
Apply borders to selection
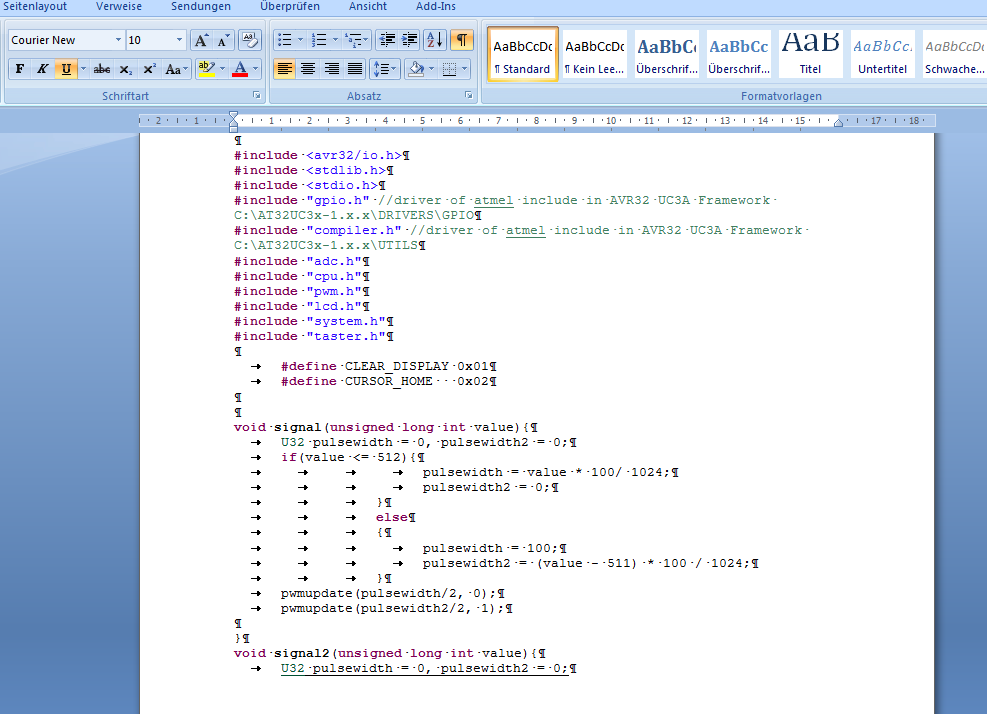tap(449, 69)
